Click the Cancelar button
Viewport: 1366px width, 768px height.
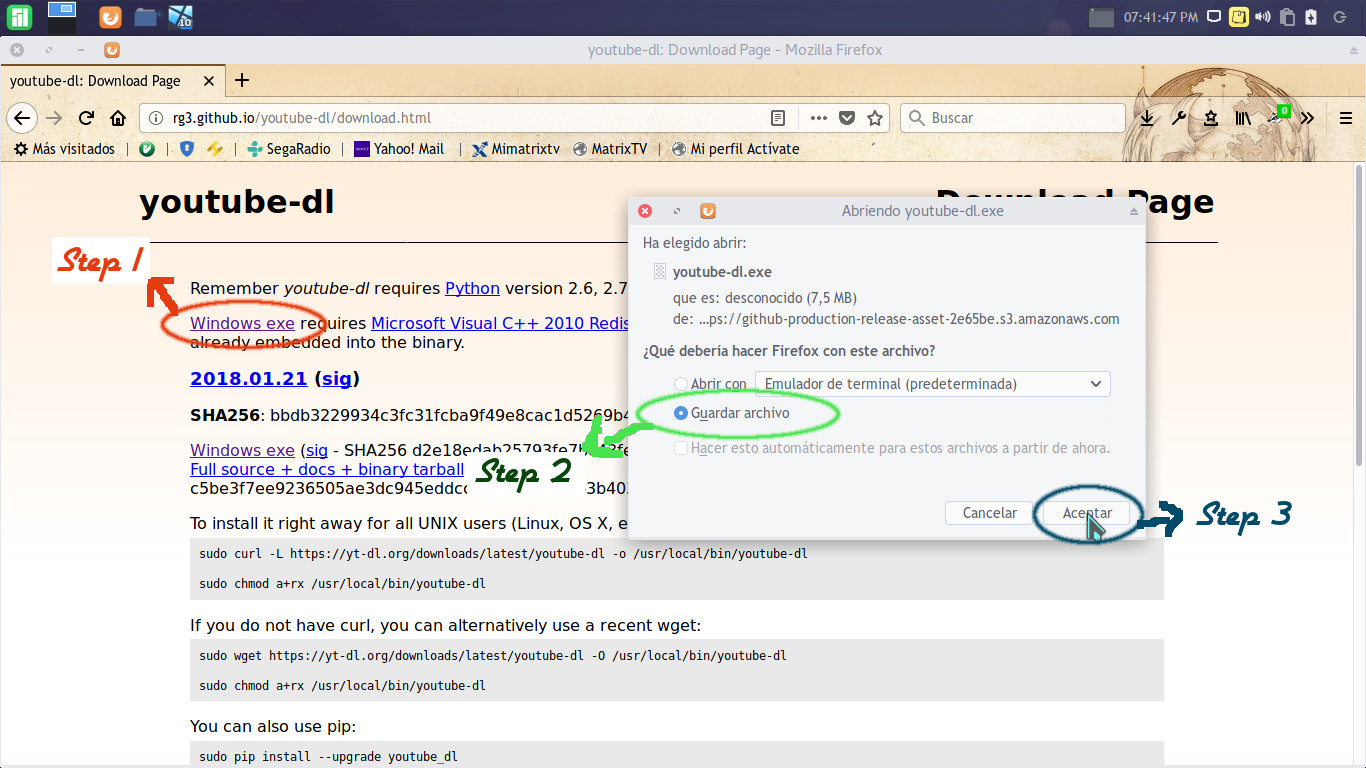click(990, 513)
